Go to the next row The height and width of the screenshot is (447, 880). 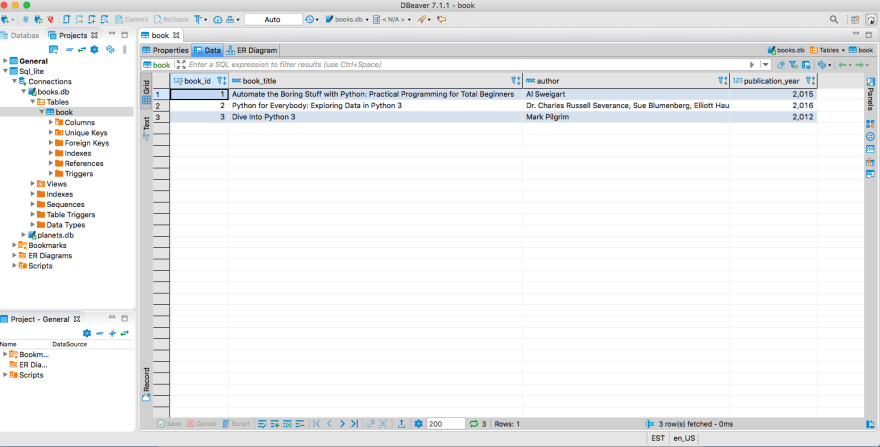[342, 424]
